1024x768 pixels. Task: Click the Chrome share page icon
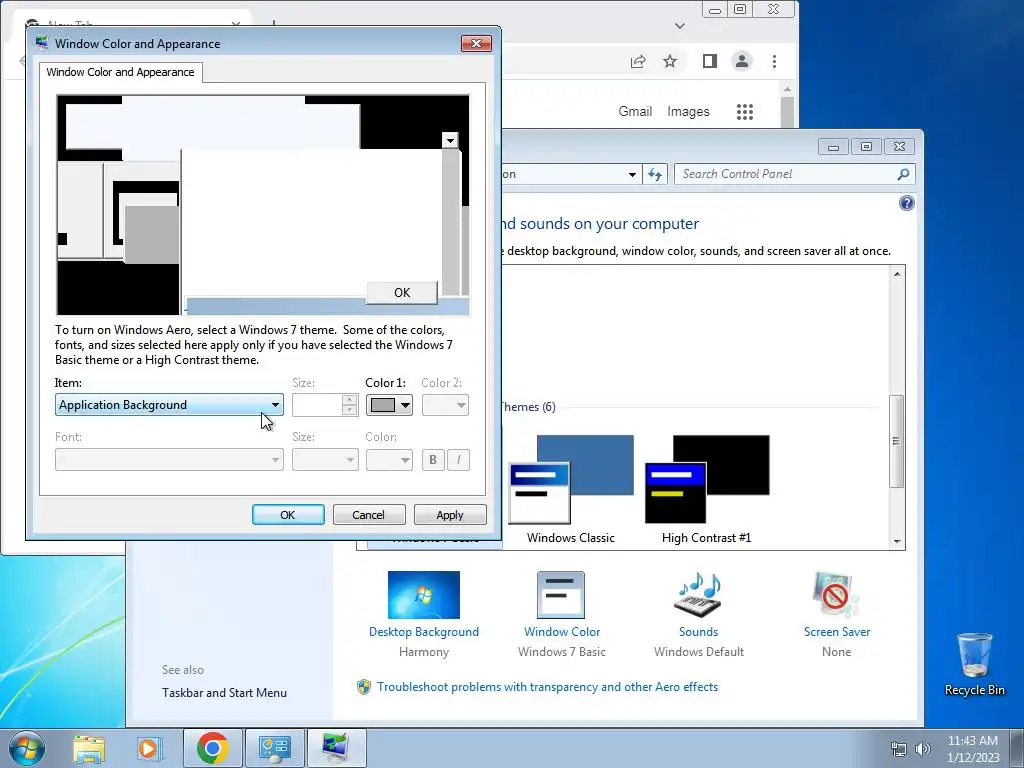[x=638, y=61]
